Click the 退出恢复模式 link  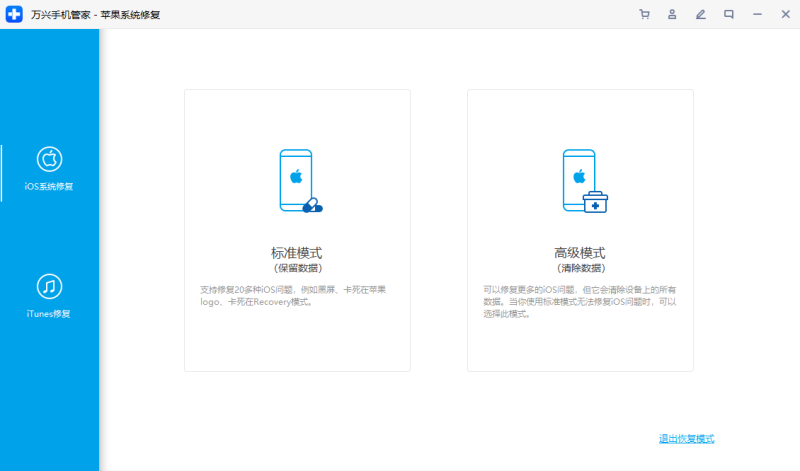pos(686,438)
